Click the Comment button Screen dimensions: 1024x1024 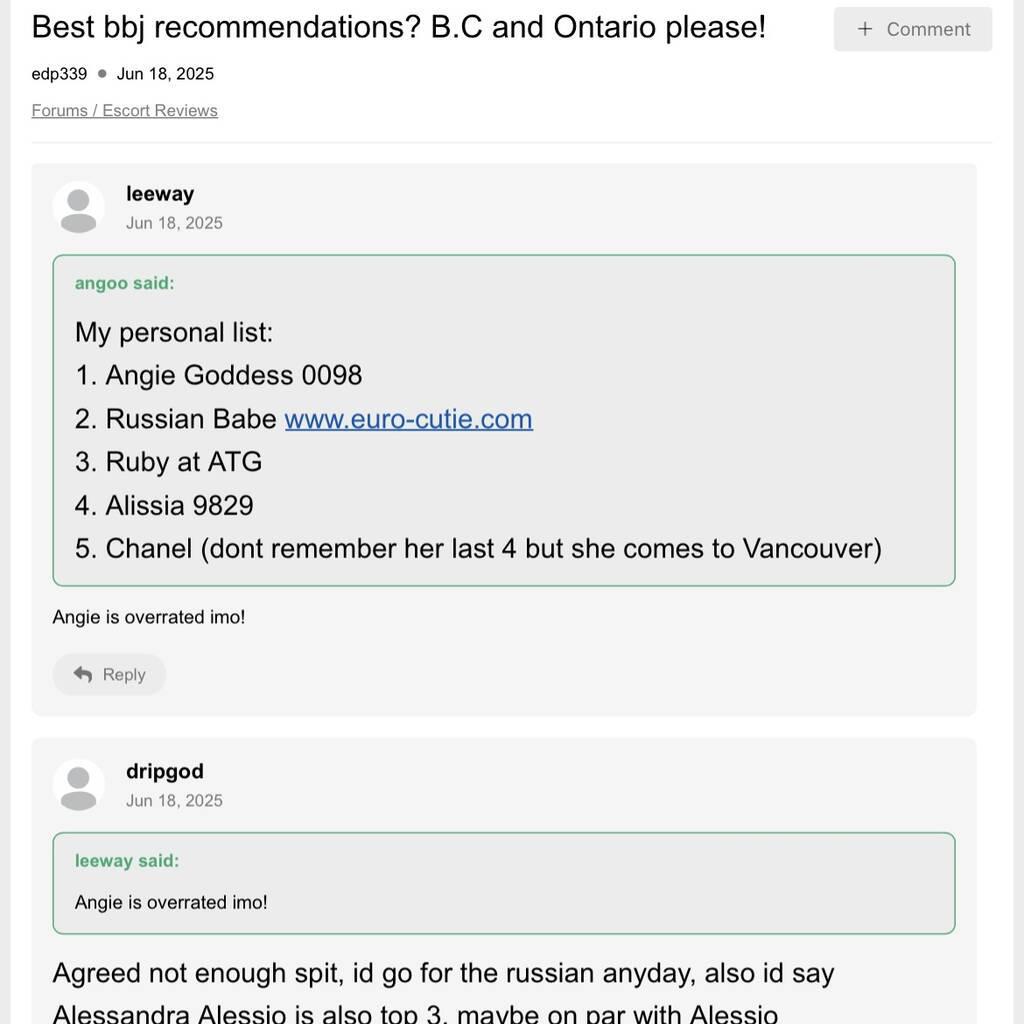(912, 29)
